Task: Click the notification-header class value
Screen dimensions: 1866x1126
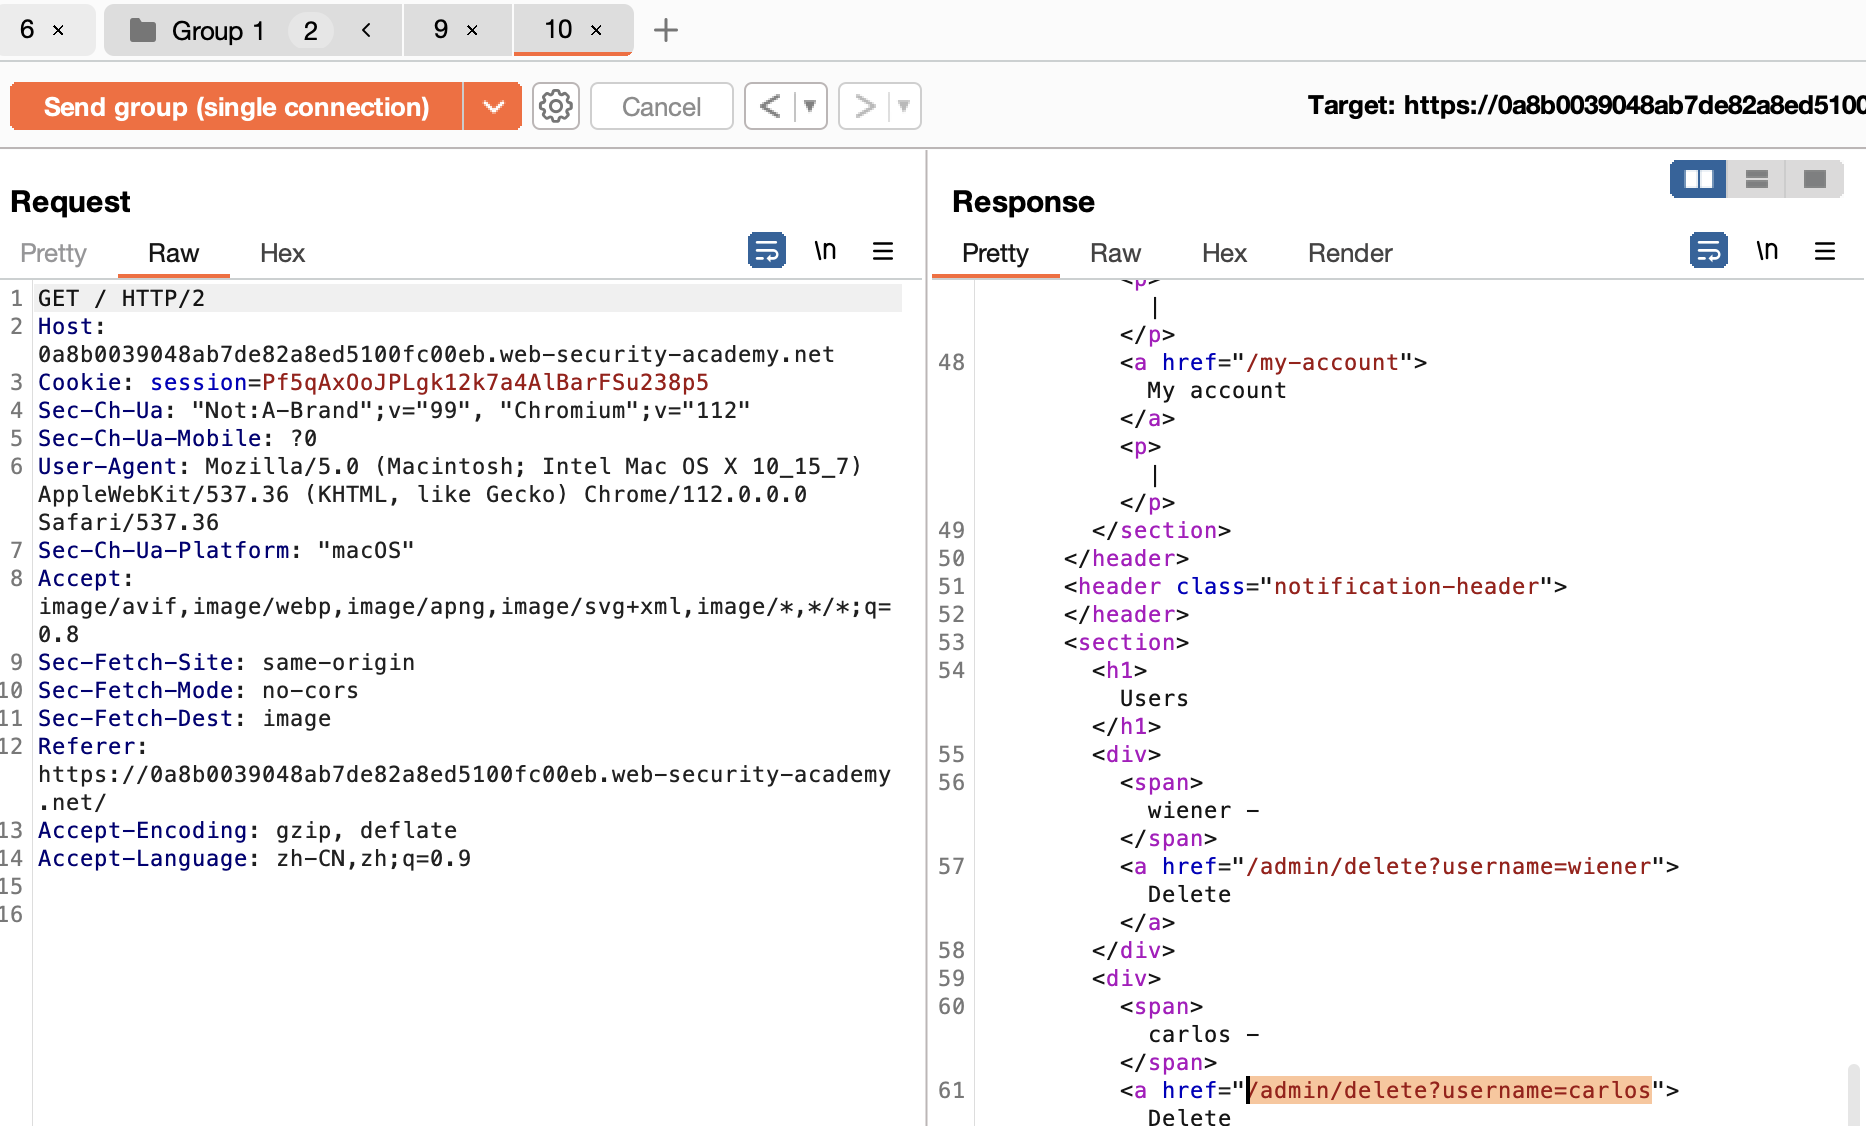Action: [x=1406, y=586]
